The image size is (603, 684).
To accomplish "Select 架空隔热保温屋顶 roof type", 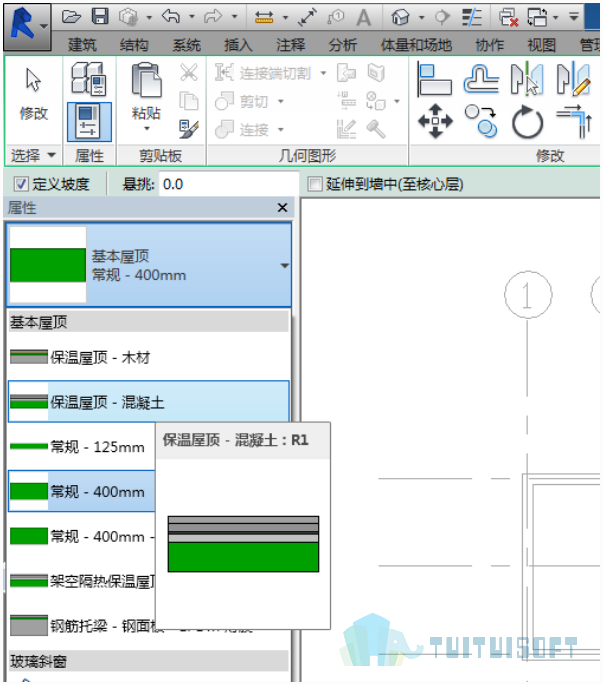I will click(82, 581).
